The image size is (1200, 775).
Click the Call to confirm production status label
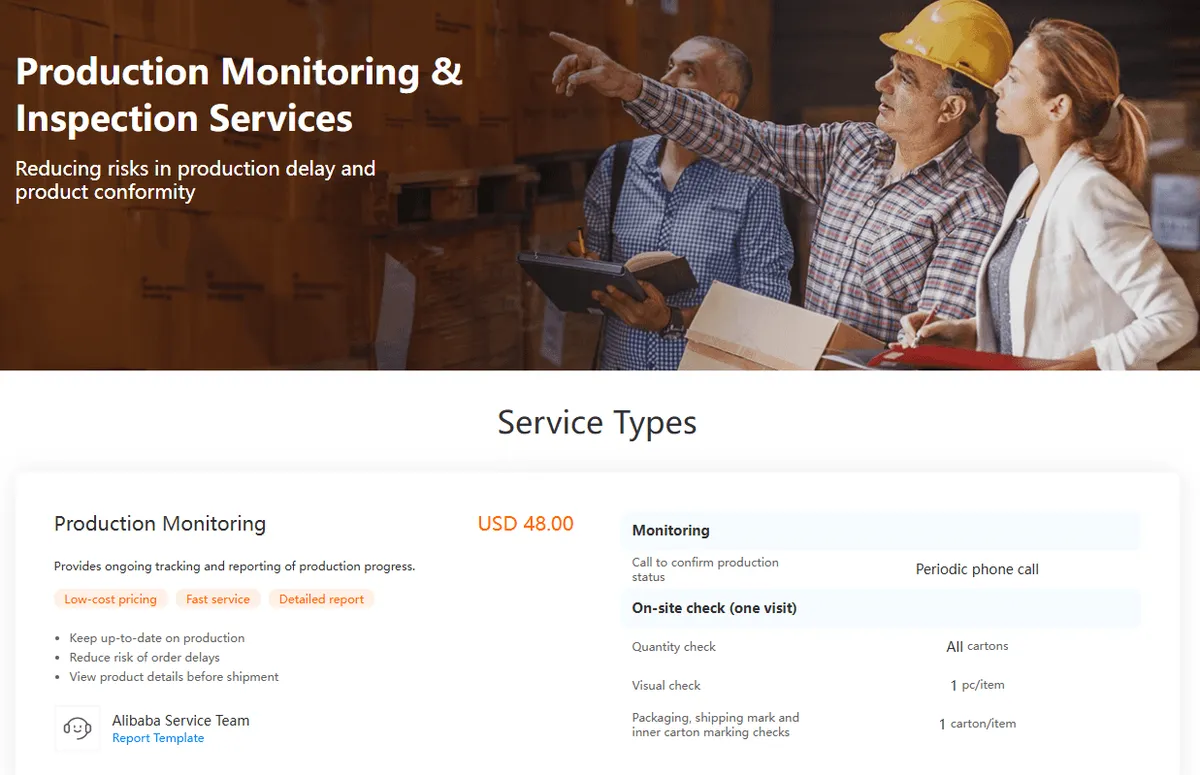tap(705, 570)
